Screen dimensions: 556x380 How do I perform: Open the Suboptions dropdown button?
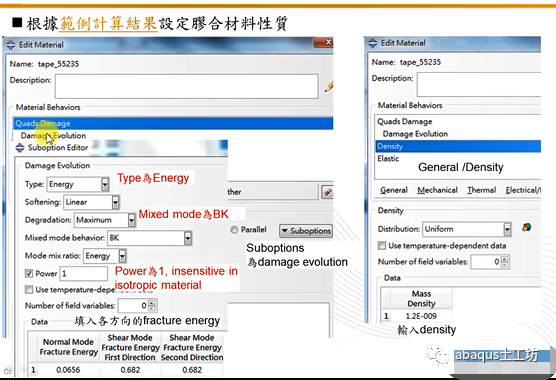click(306, 231)
